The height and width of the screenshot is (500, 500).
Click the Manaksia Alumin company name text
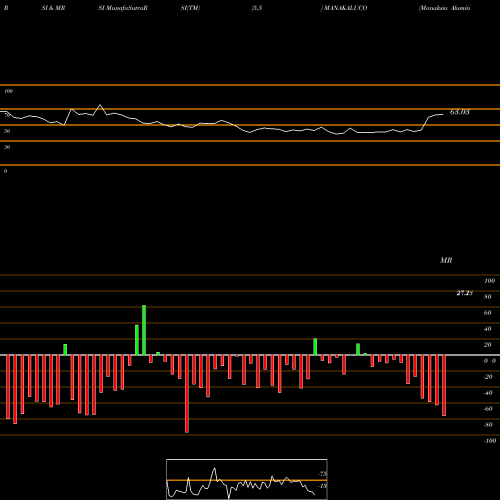(x=445, y=8)
